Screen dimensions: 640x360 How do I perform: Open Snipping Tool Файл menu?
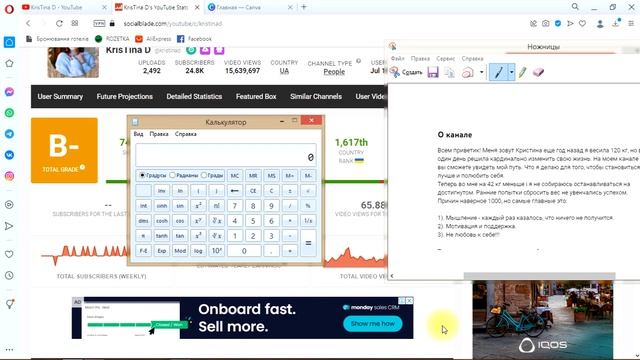tap(398, 58)
